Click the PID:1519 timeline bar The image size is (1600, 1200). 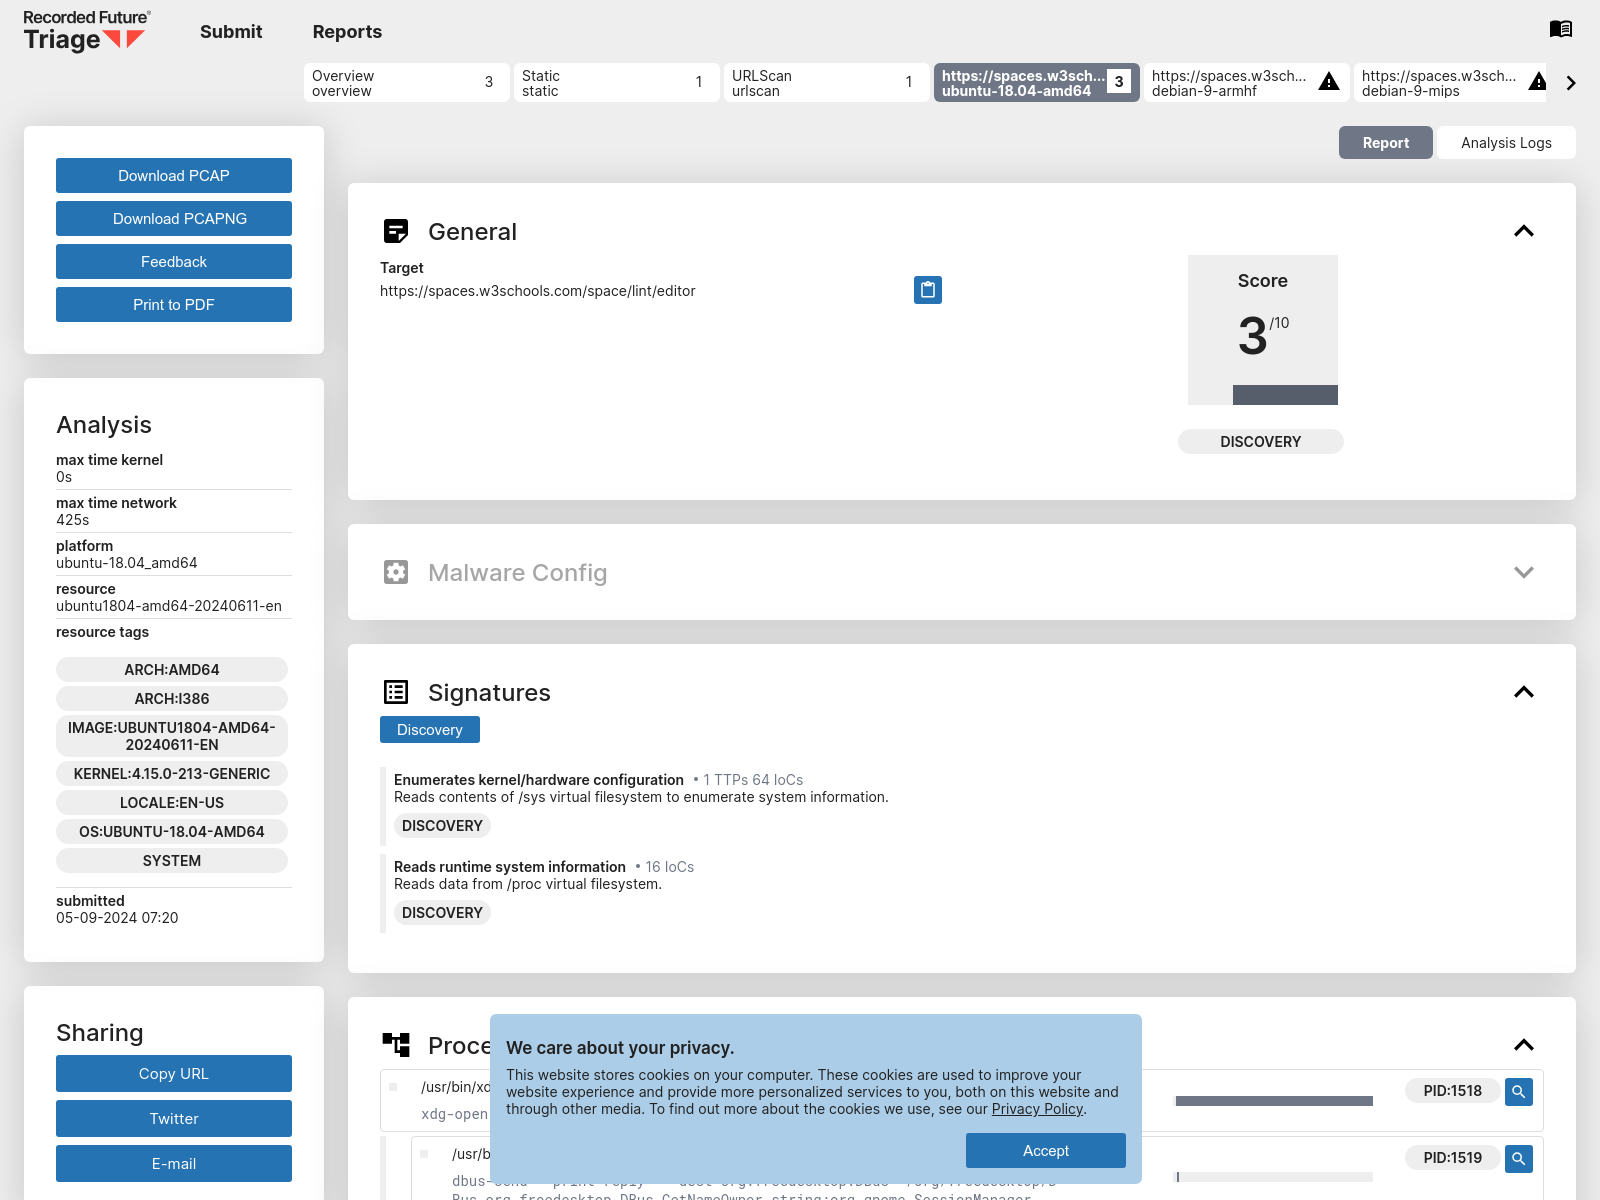(x=1274, y=1177)
